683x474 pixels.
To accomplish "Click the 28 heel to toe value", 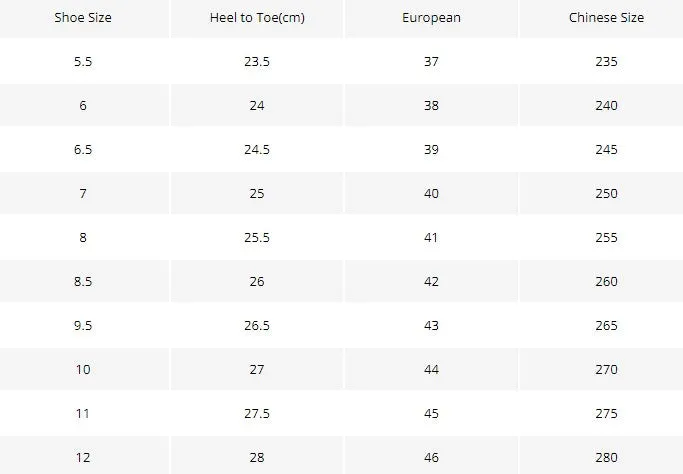I will coord(257,457).
